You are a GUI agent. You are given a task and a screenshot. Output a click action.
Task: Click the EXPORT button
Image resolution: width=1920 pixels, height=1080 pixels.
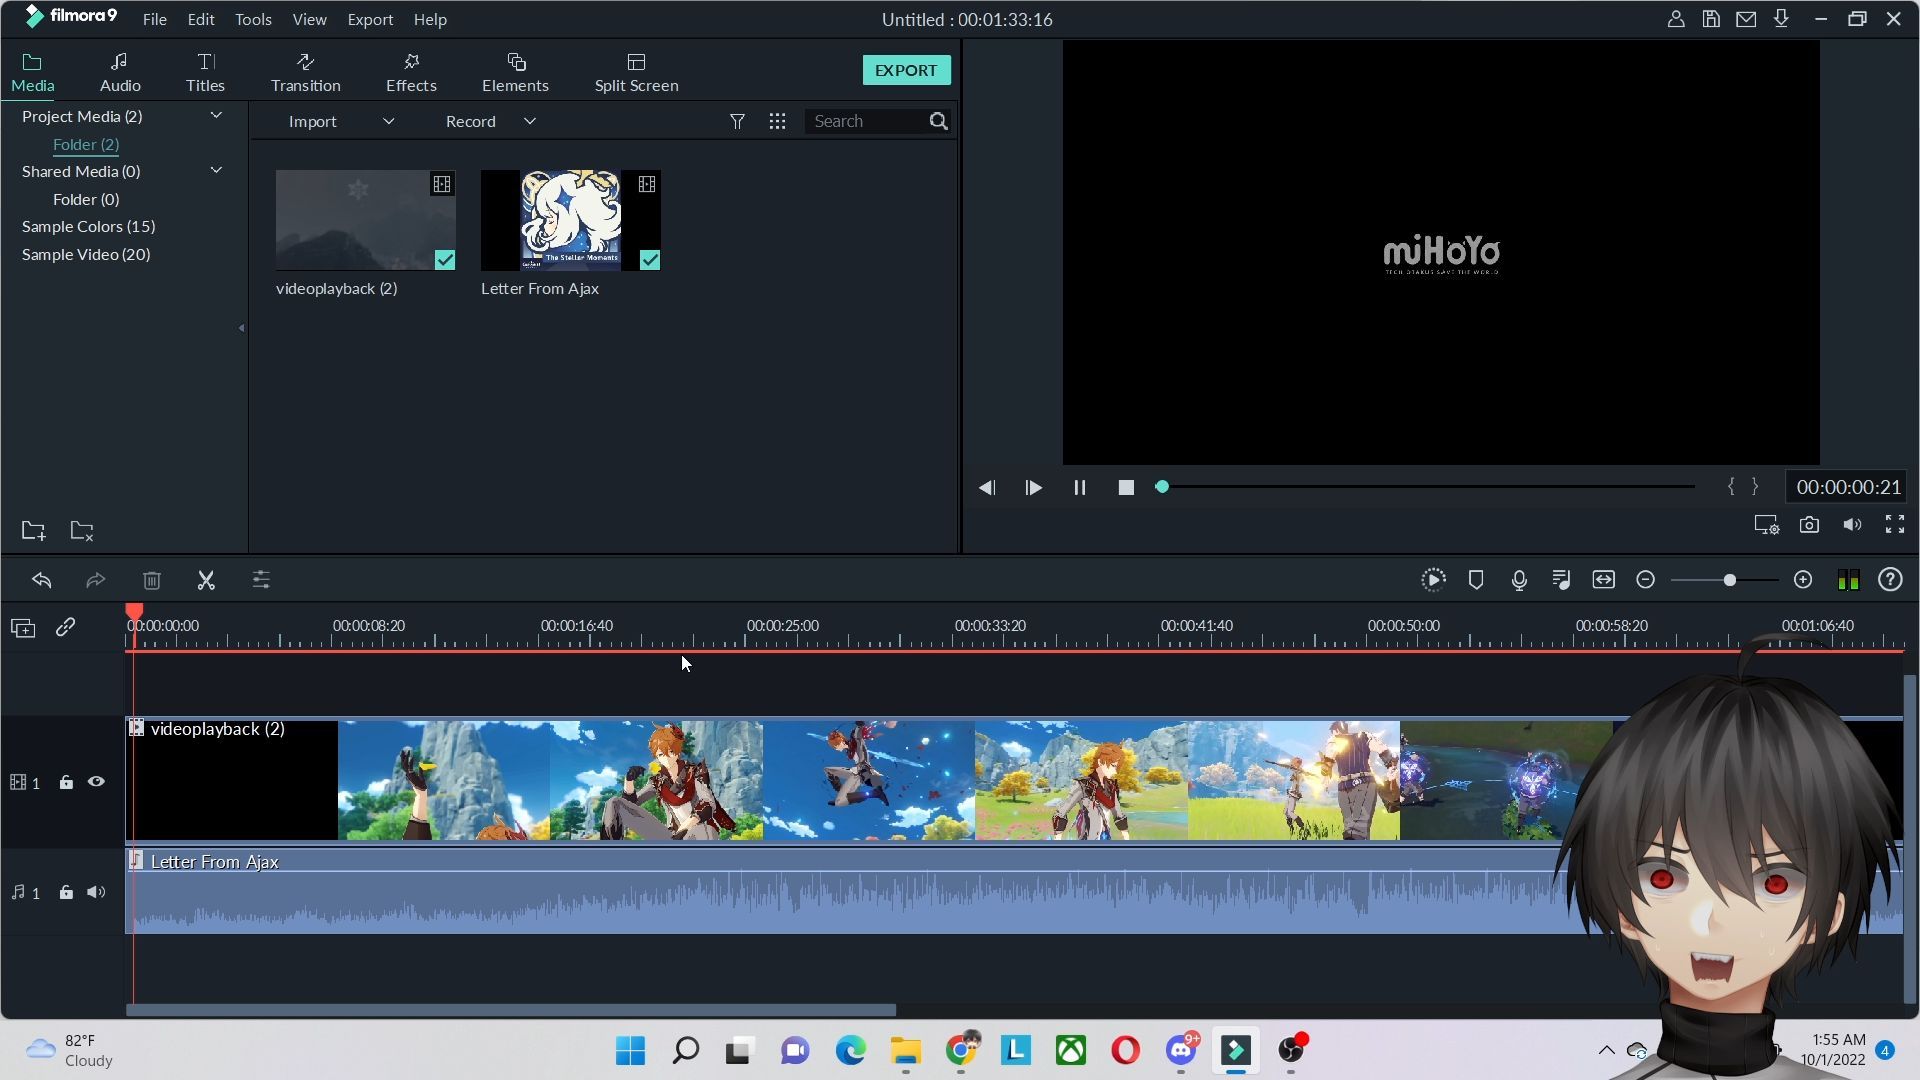pyautogui.click(x=906, y=70)
